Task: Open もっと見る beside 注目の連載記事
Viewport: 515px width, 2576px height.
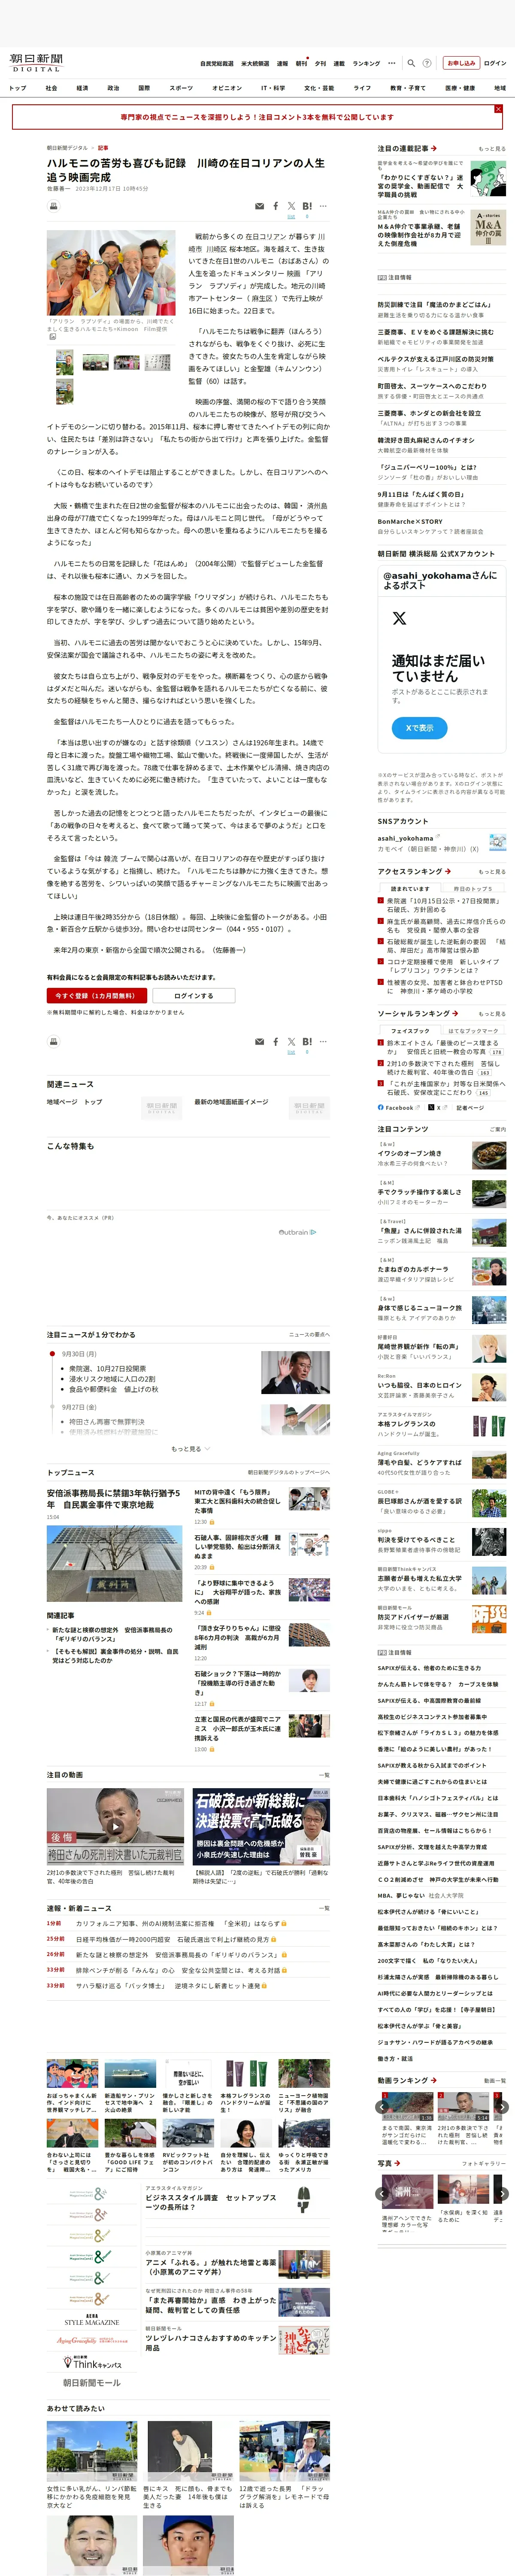Action: point(491,148)
